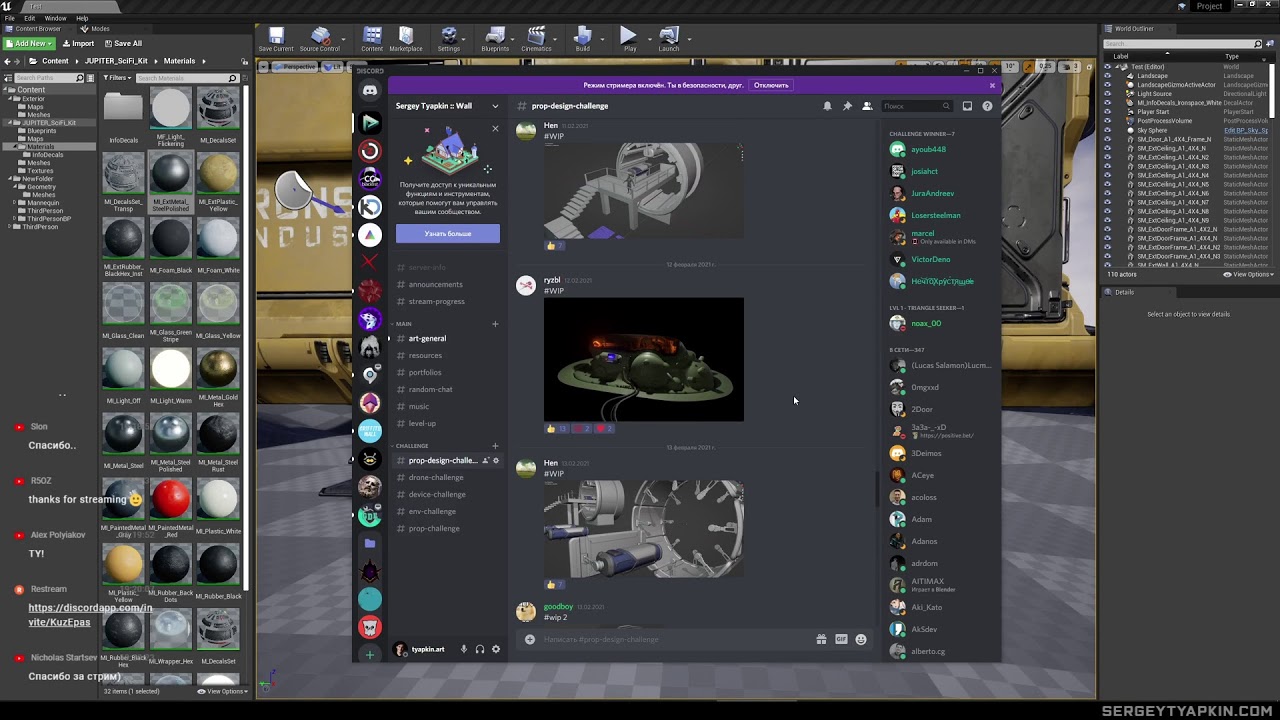Click attach plus button in message bar
Viewport: 1280px width, 720px height.
tap(529, 639)
